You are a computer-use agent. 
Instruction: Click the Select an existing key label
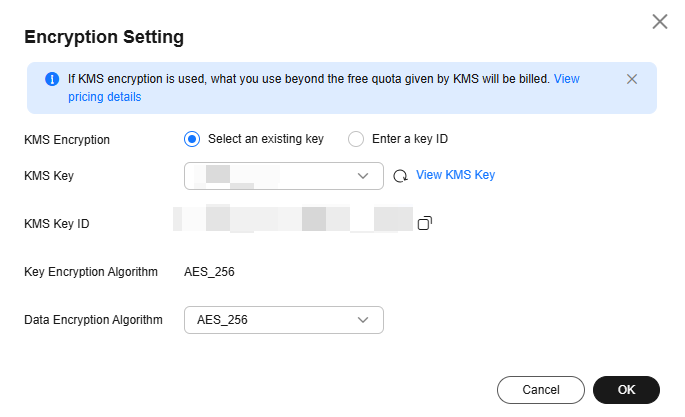tap(266, 139)
